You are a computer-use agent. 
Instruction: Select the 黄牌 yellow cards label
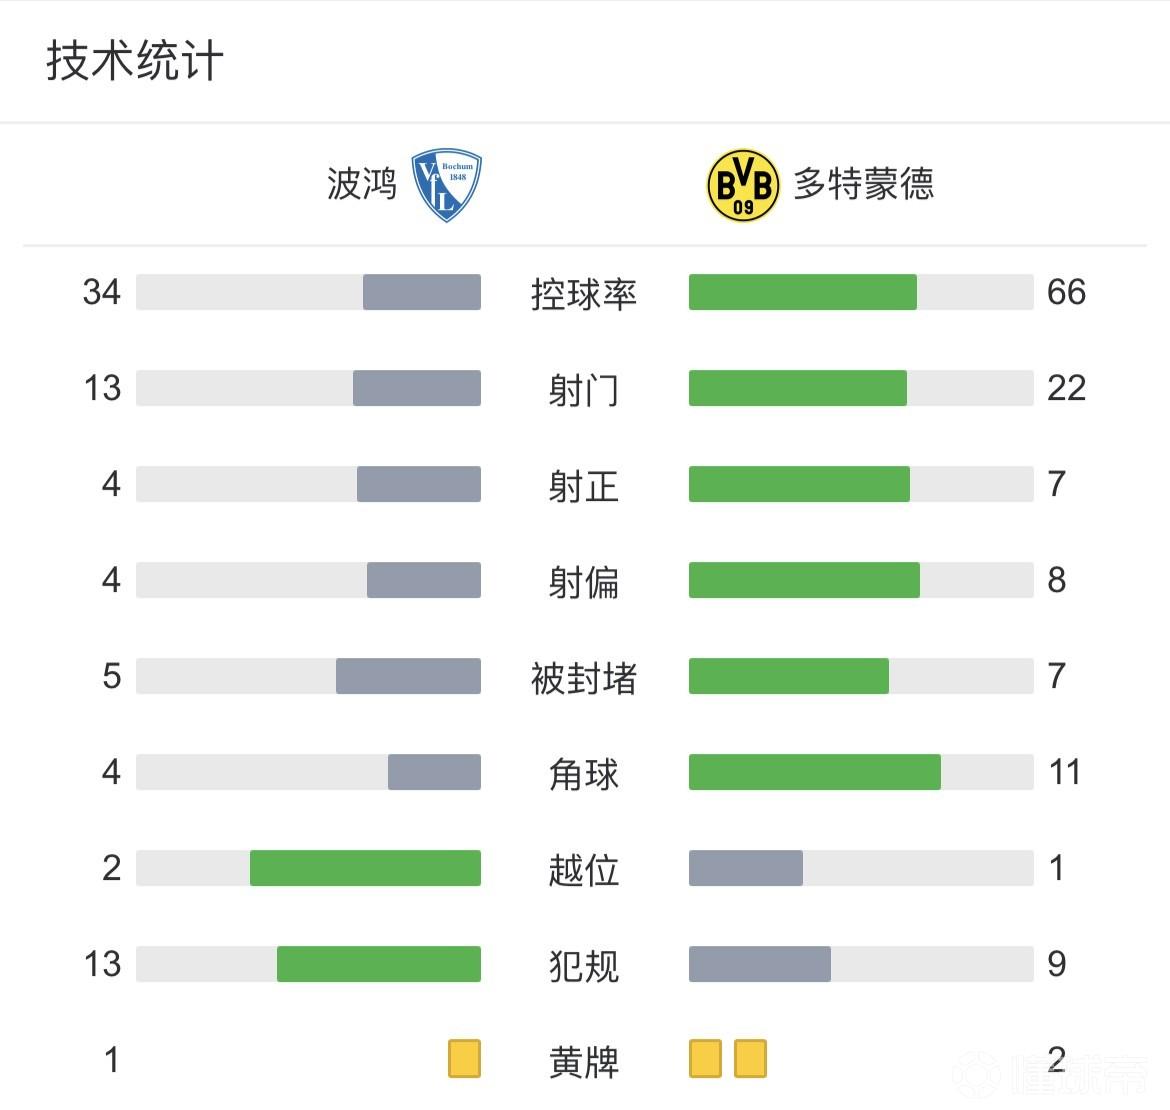(584, 1061)
